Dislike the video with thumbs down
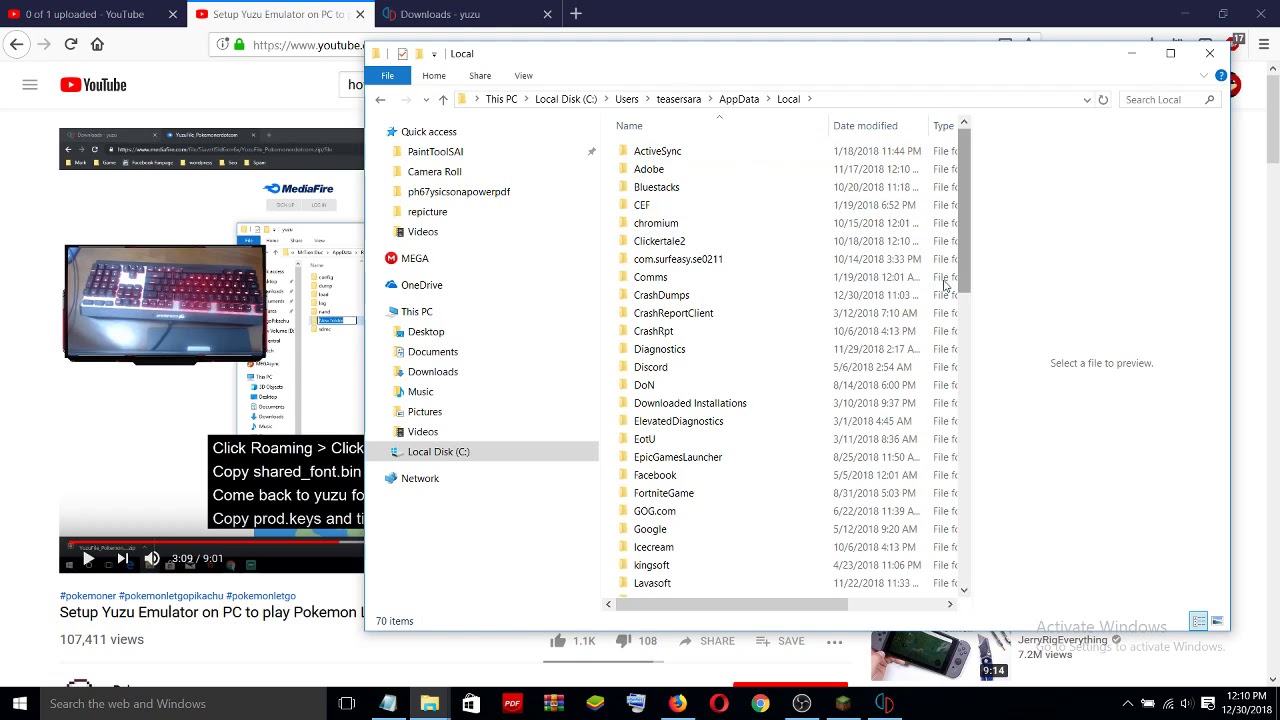 click(623, 641)
